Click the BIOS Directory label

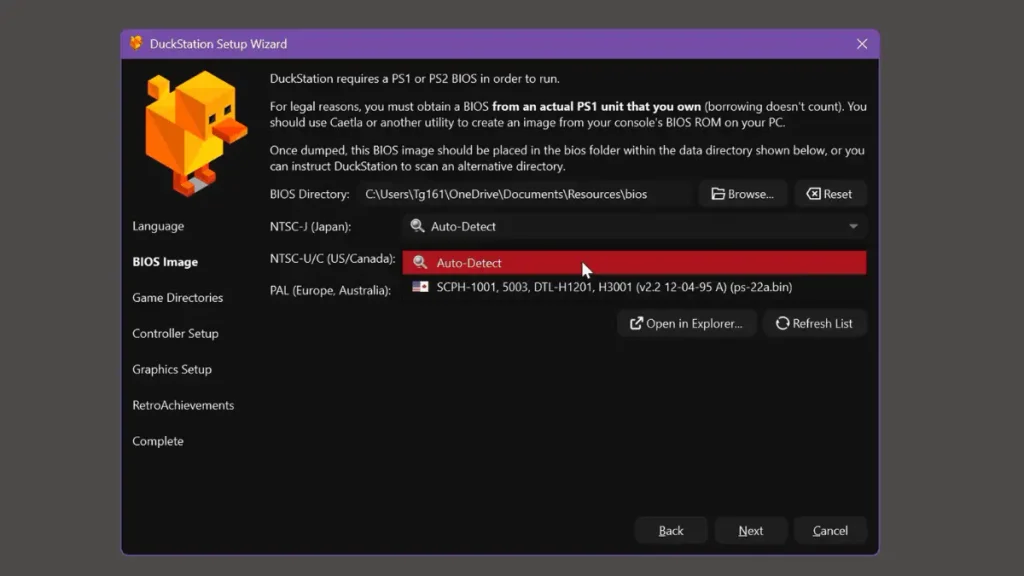tap(310, 194)
